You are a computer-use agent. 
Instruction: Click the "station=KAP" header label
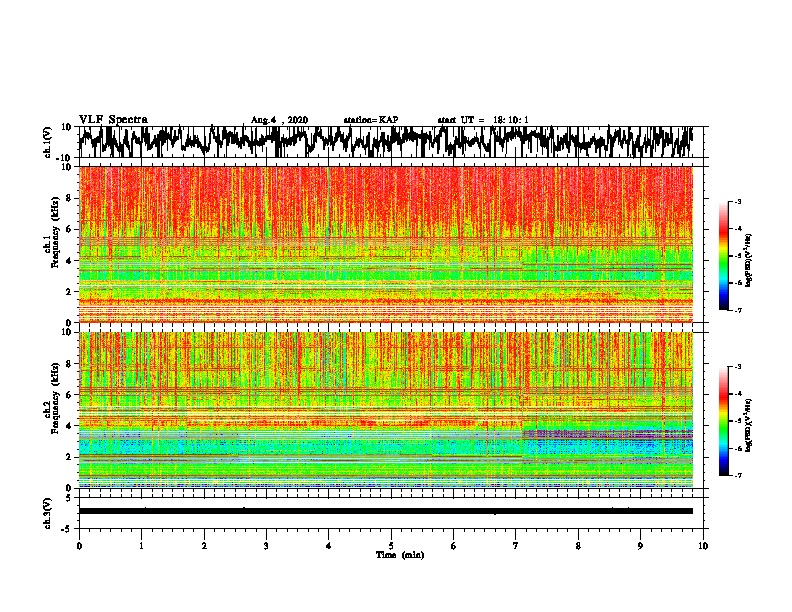[371, 120]
